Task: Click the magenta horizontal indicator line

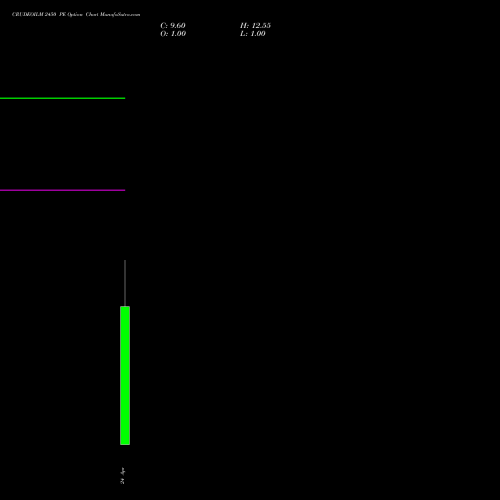Action: pyautogui.click(x=62, y=190)
